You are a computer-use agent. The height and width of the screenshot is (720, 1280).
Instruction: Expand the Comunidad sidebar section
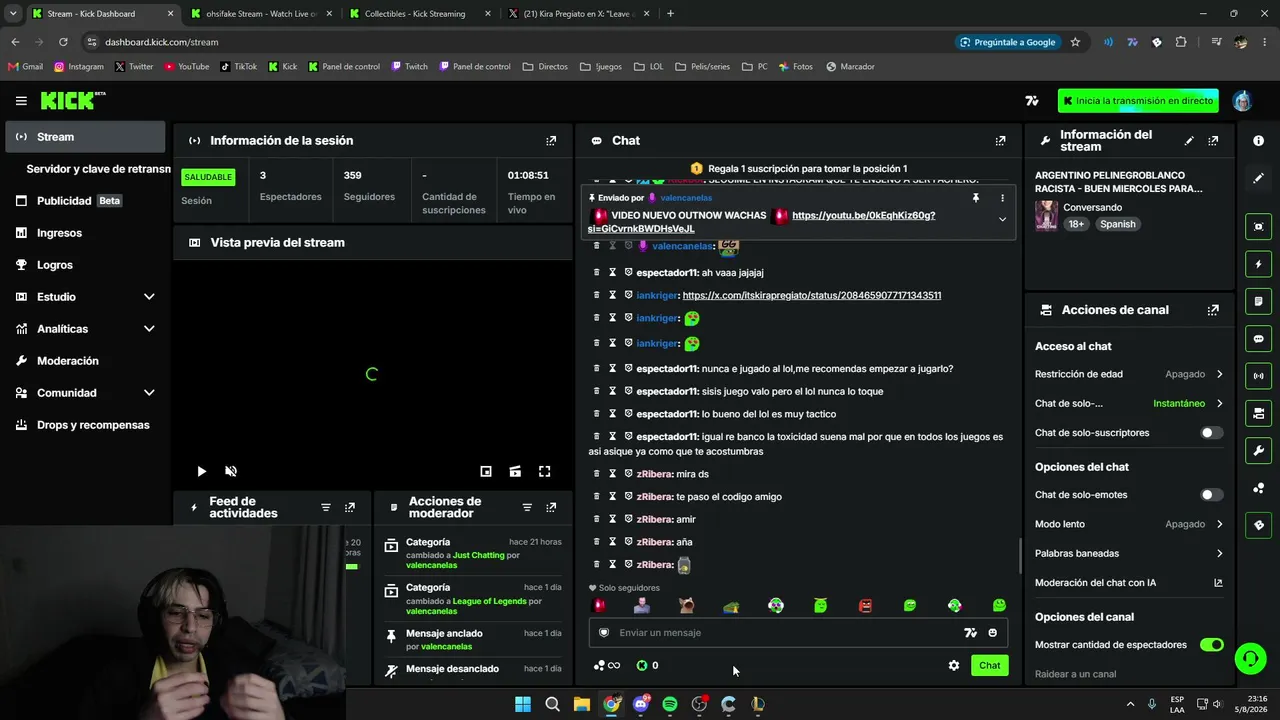point(149,393)
